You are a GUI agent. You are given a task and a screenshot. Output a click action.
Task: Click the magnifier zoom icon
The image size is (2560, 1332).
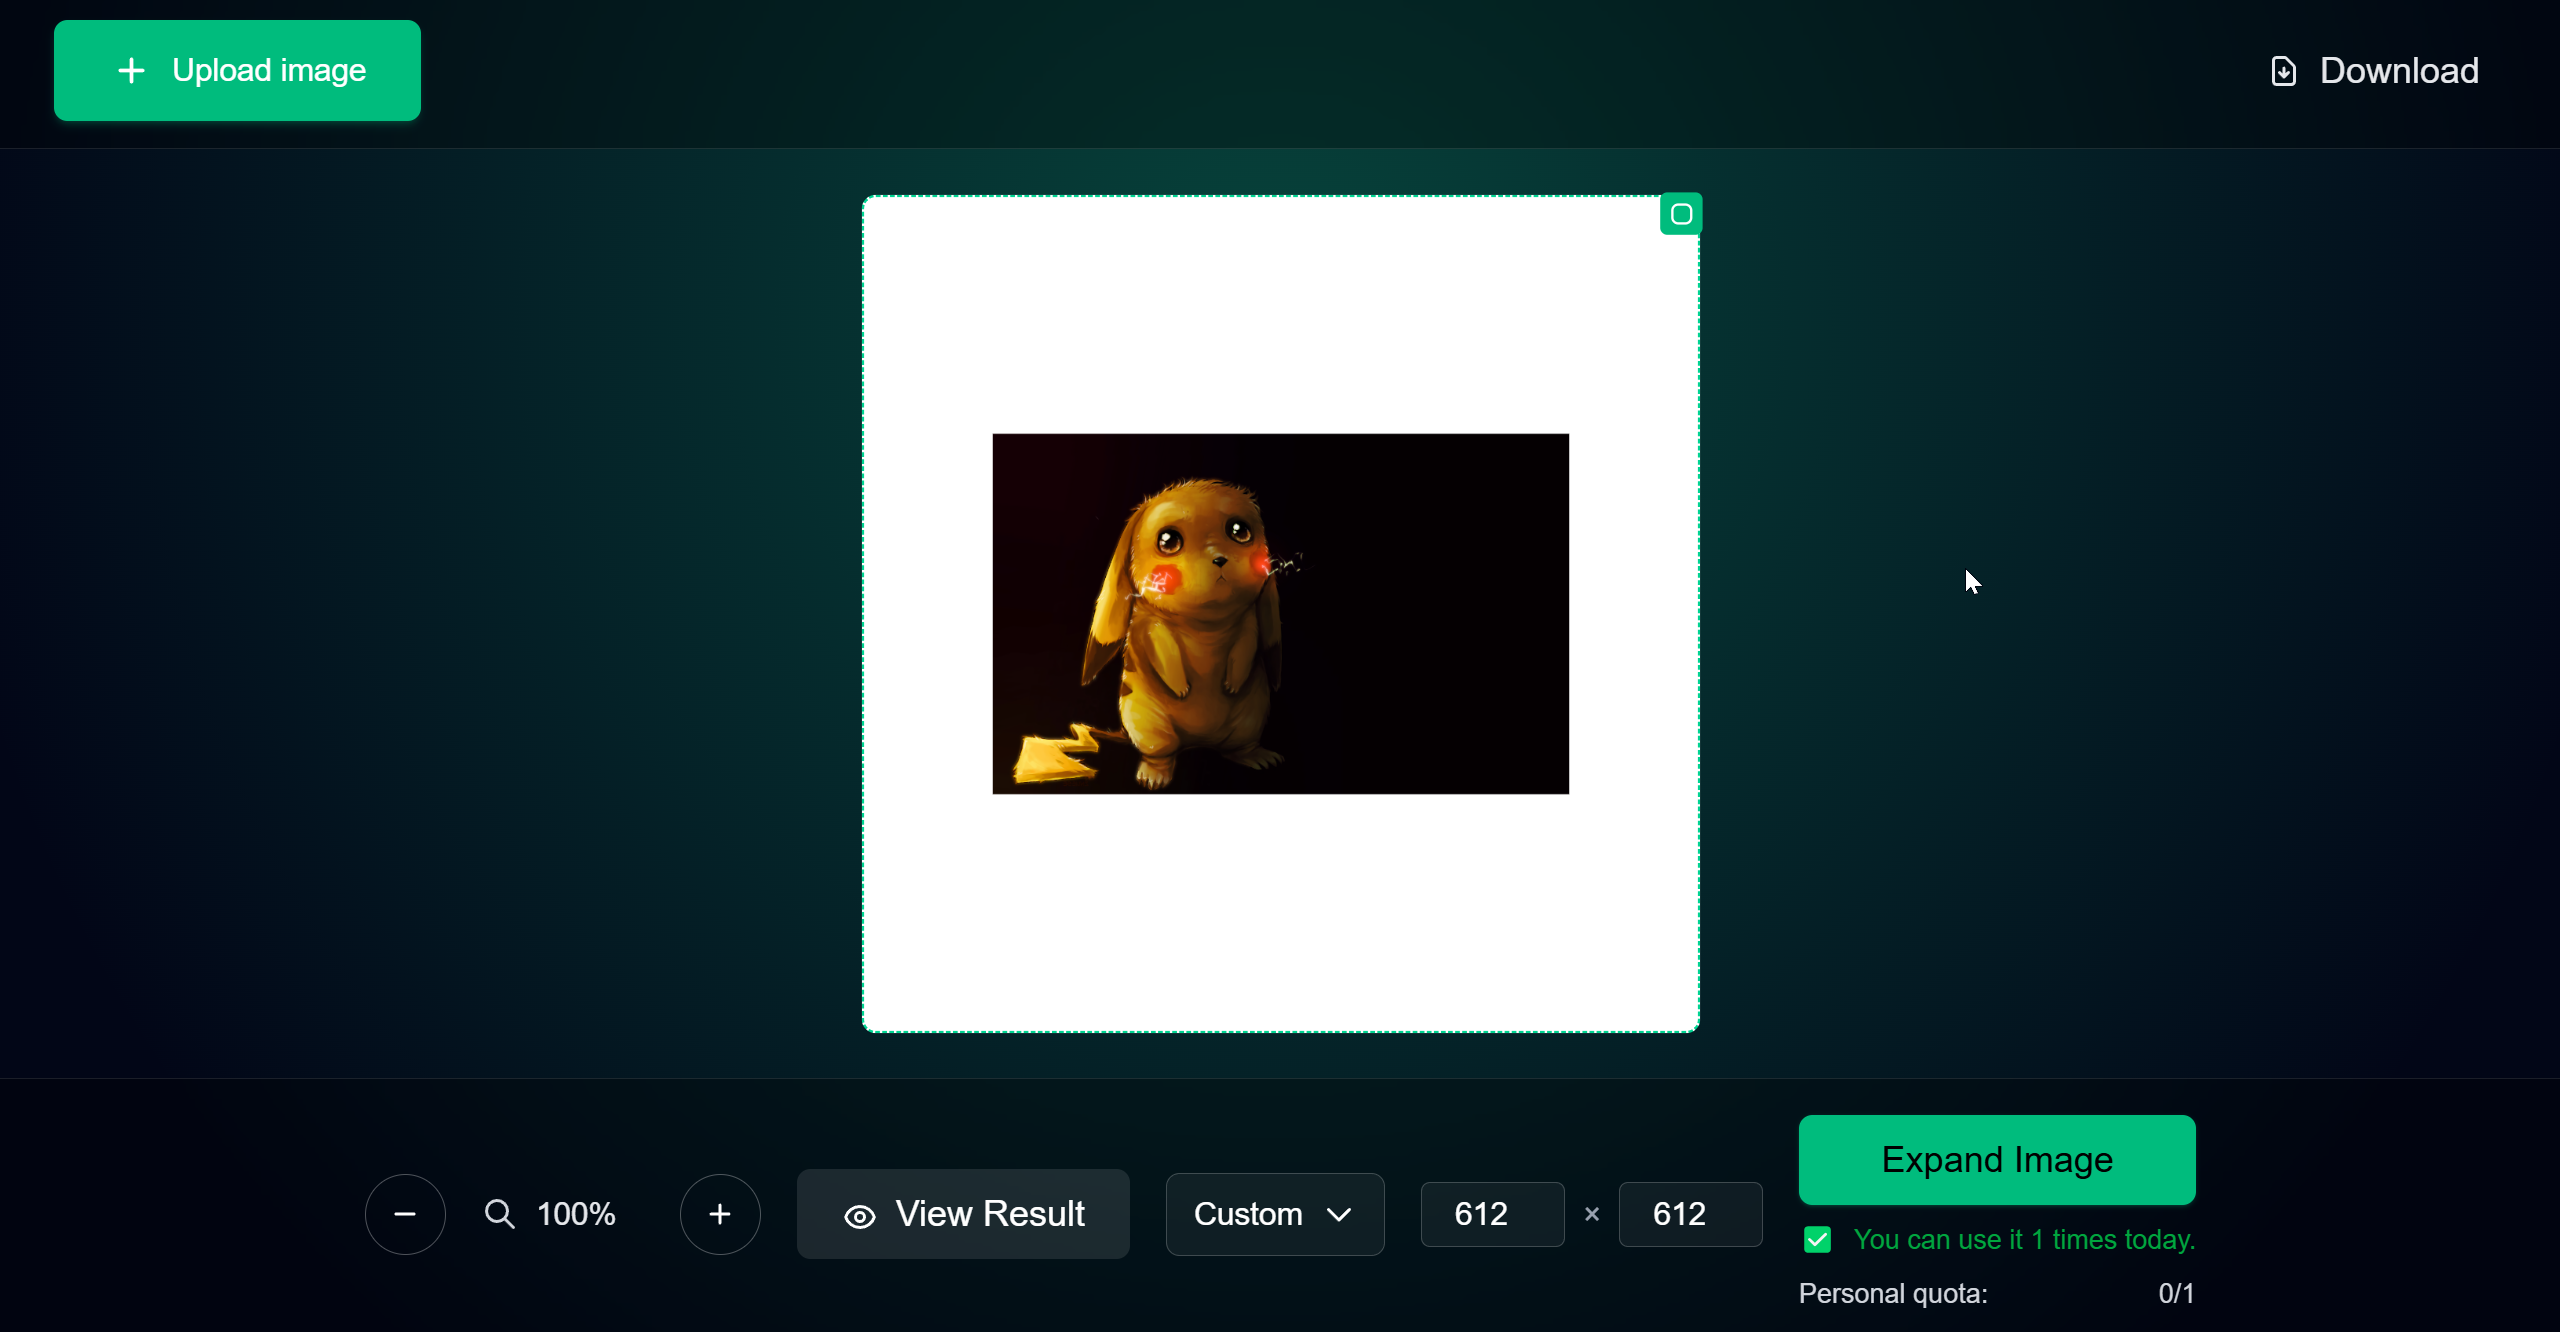point(499,1214)
